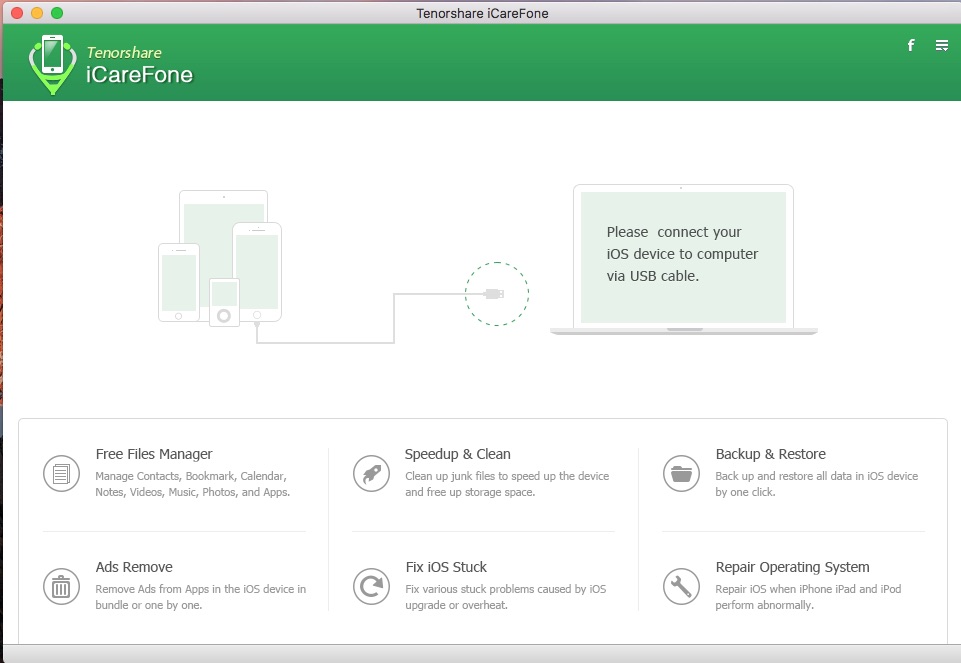Click the Repair Operating System wrench icon
Image resolution: width=961 pixels, height=663 pixels.
(682, 586)
